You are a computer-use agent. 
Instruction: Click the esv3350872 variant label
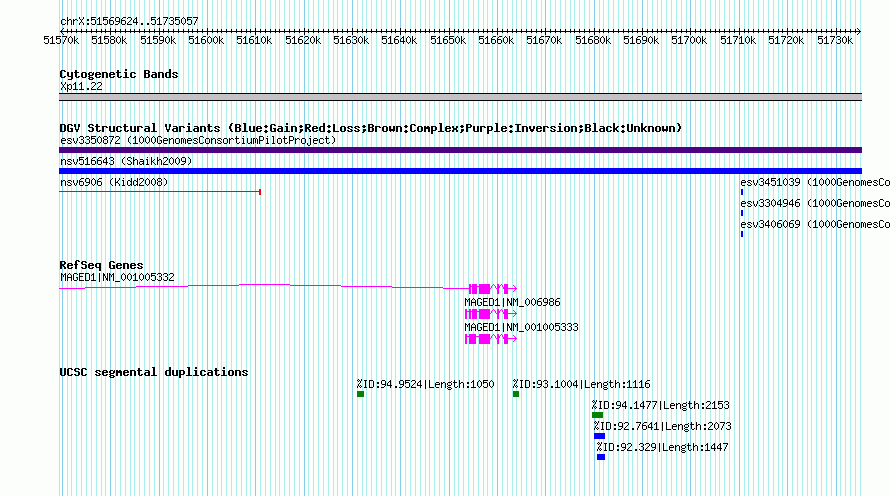(x=198, y=141)
